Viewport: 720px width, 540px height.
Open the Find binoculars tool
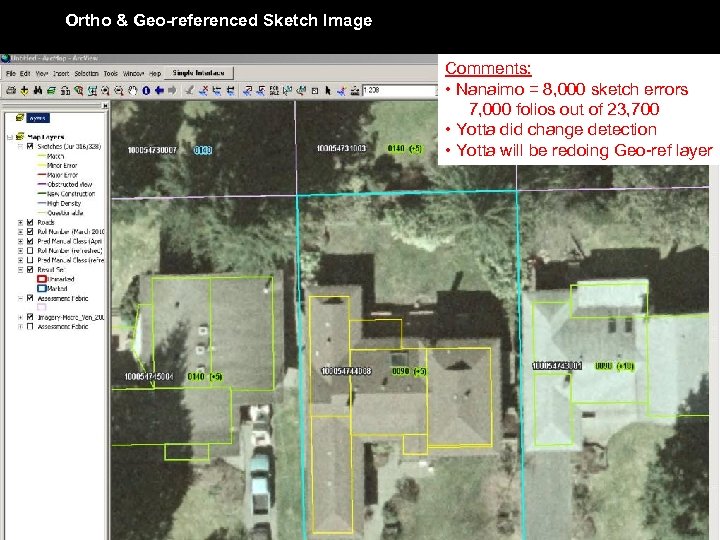(38, 90)
